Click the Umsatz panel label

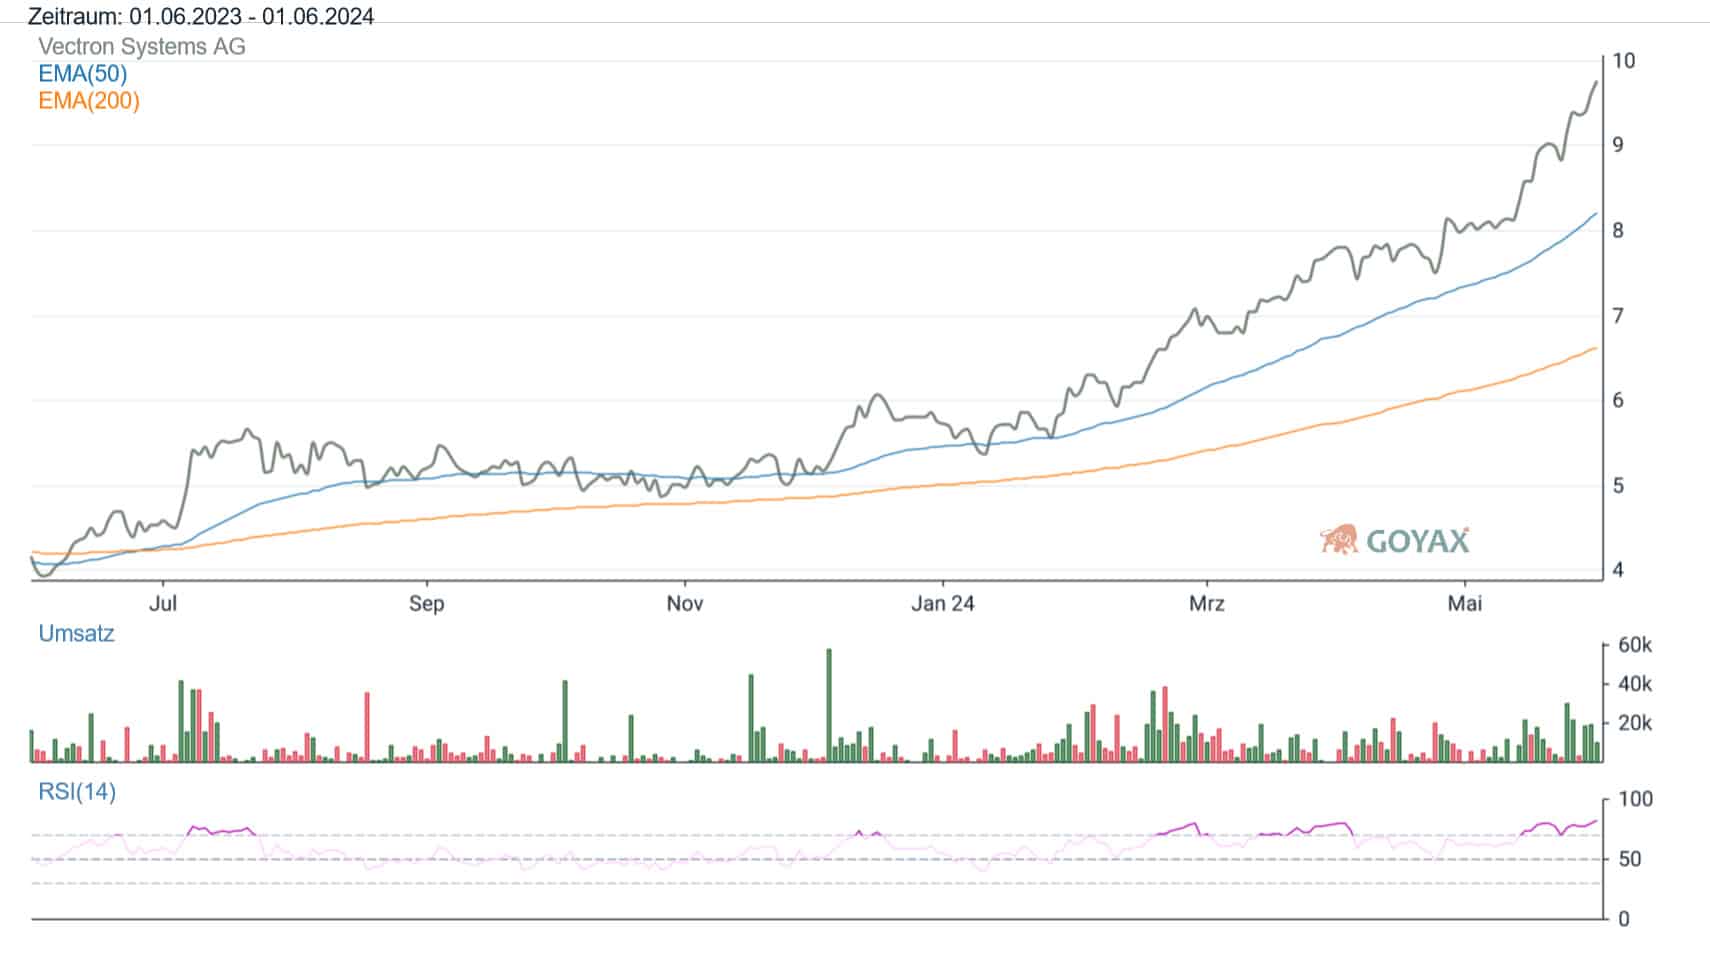pos(76,633)
